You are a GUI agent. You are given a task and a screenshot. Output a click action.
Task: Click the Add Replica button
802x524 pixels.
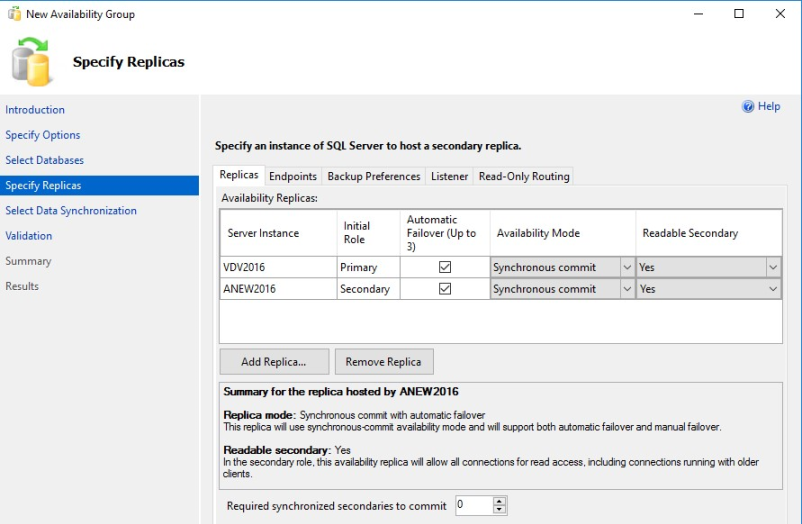pos(273,361)
